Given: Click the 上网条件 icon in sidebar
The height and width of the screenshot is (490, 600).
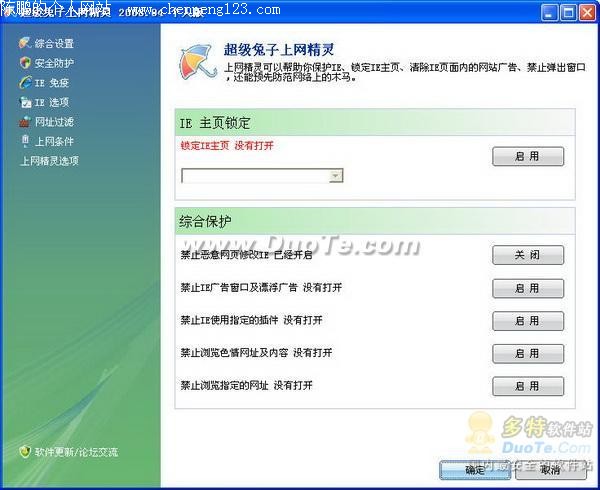Looking at the screenshot, I should click(x=25, y=141).
